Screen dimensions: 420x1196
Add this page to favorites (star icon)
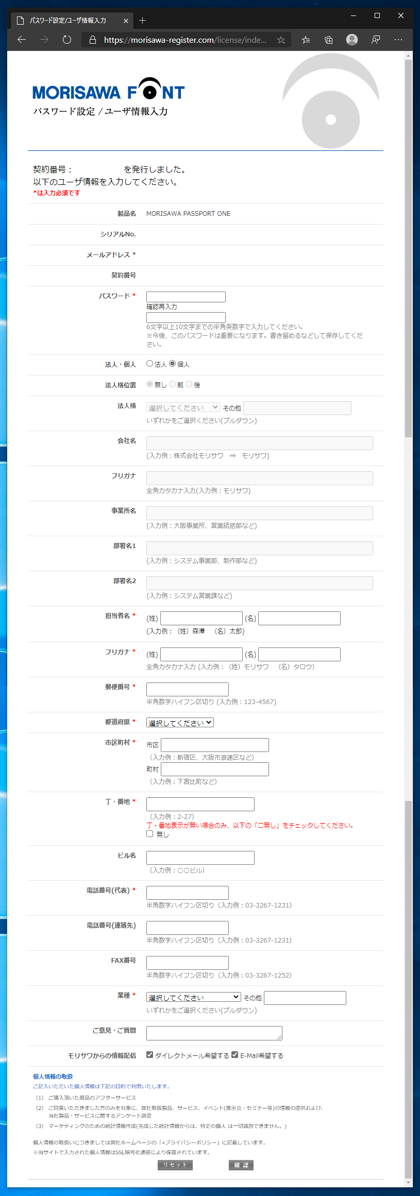tap(281, 39)
